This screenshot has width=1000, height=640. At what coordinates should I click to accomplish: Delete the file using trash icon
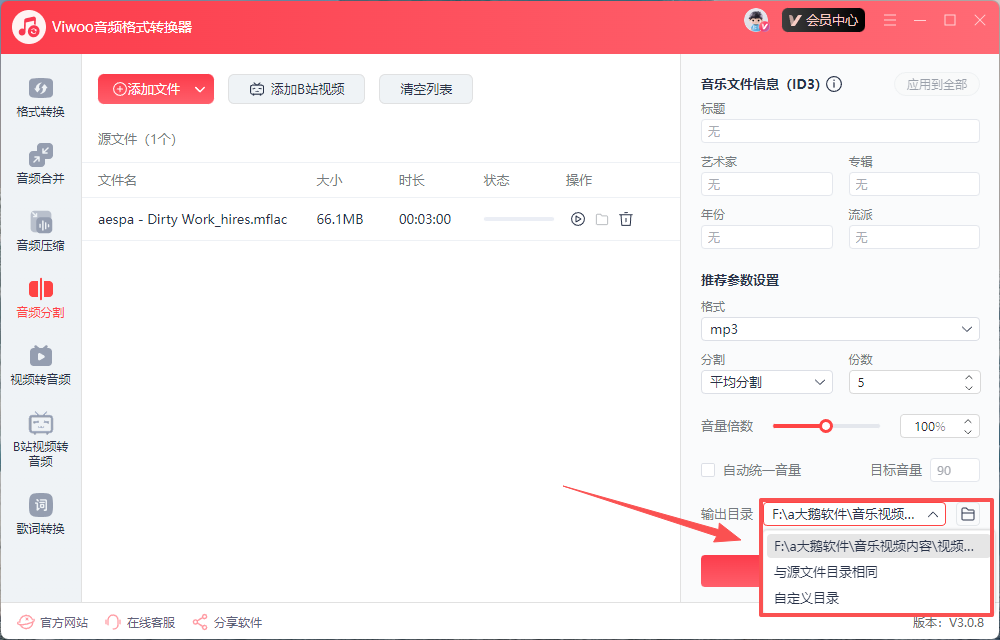[626, 219]
